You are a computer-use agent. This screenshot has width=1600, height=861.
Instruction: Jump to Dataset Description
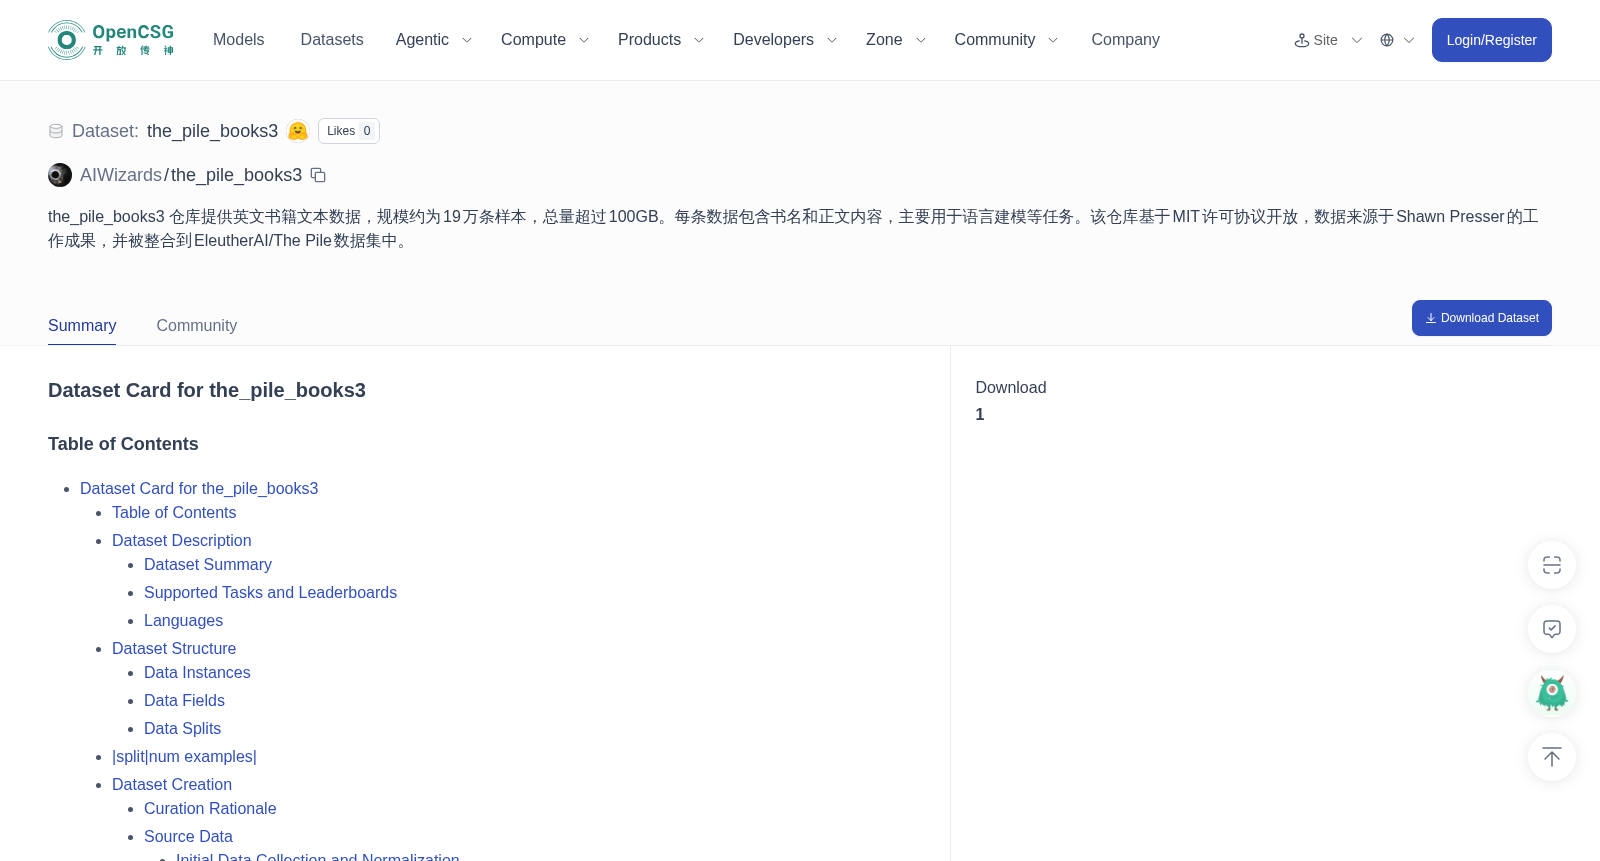[x=182, y=540]
